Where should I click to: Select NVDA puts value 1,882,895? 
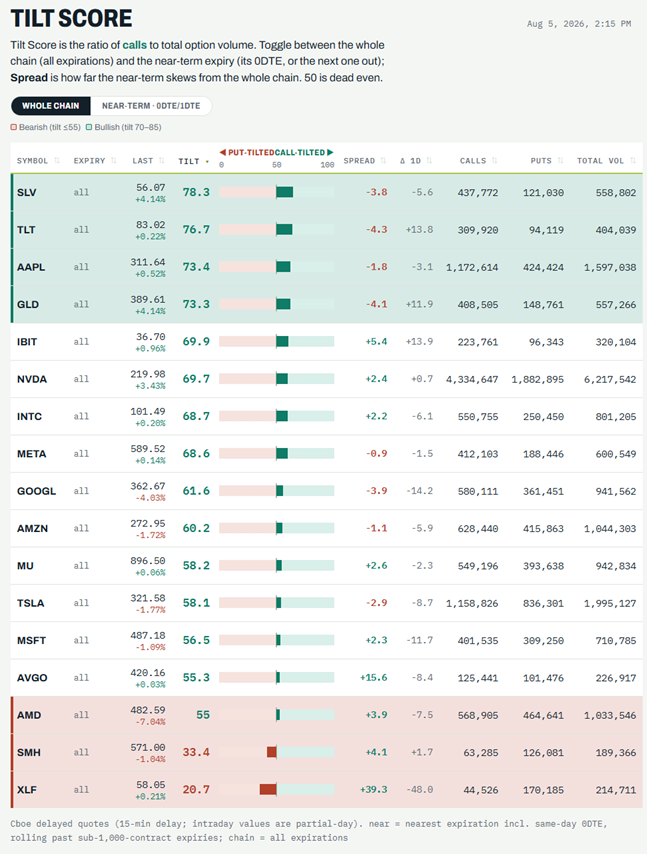click(x=538, y=379)
